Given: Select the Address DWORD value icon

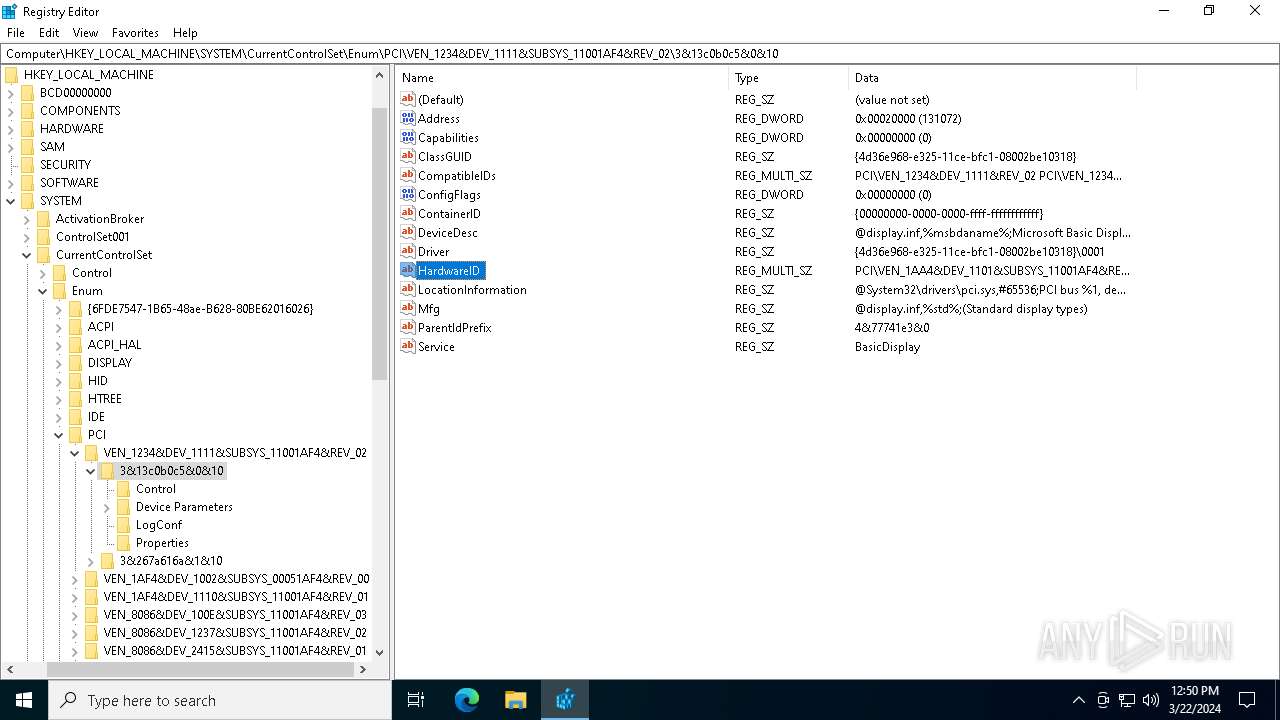Looking at the screenshot, I should point(407,118).
